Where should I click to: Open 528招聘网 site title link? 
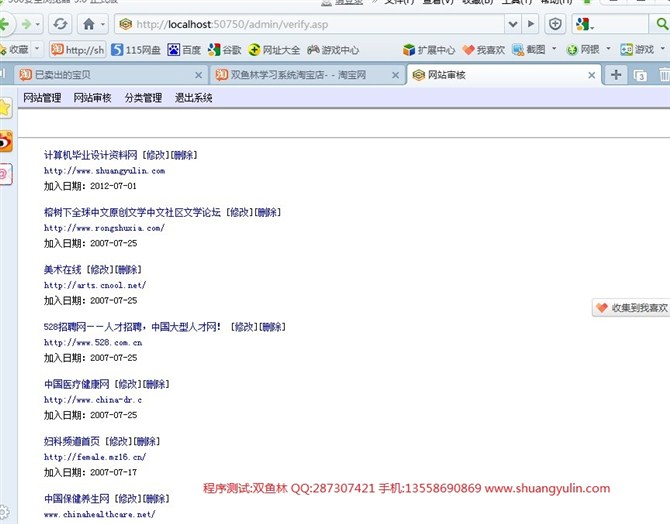point(132,327)
